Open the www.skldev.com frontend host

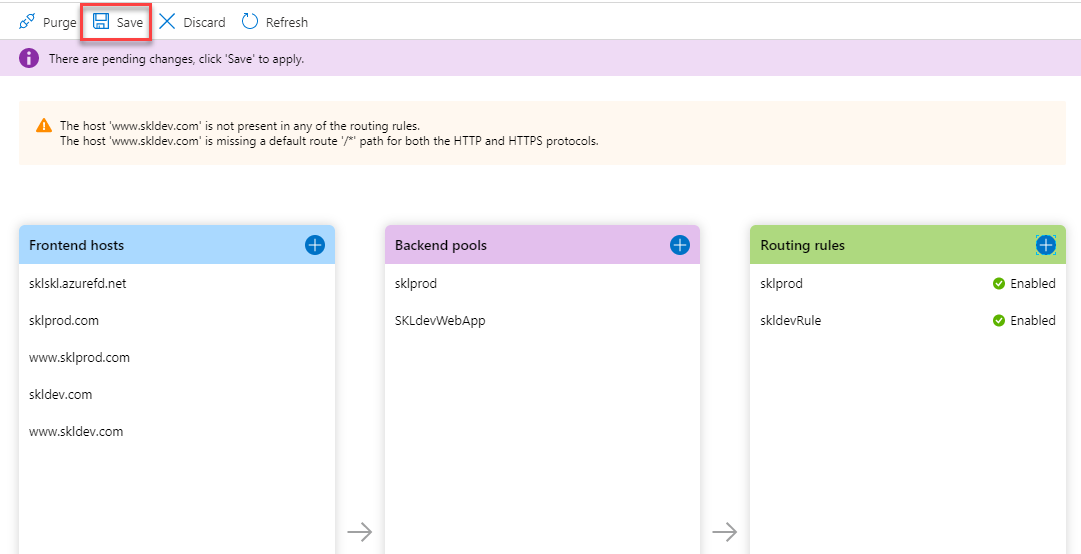(x=76, y=432)
